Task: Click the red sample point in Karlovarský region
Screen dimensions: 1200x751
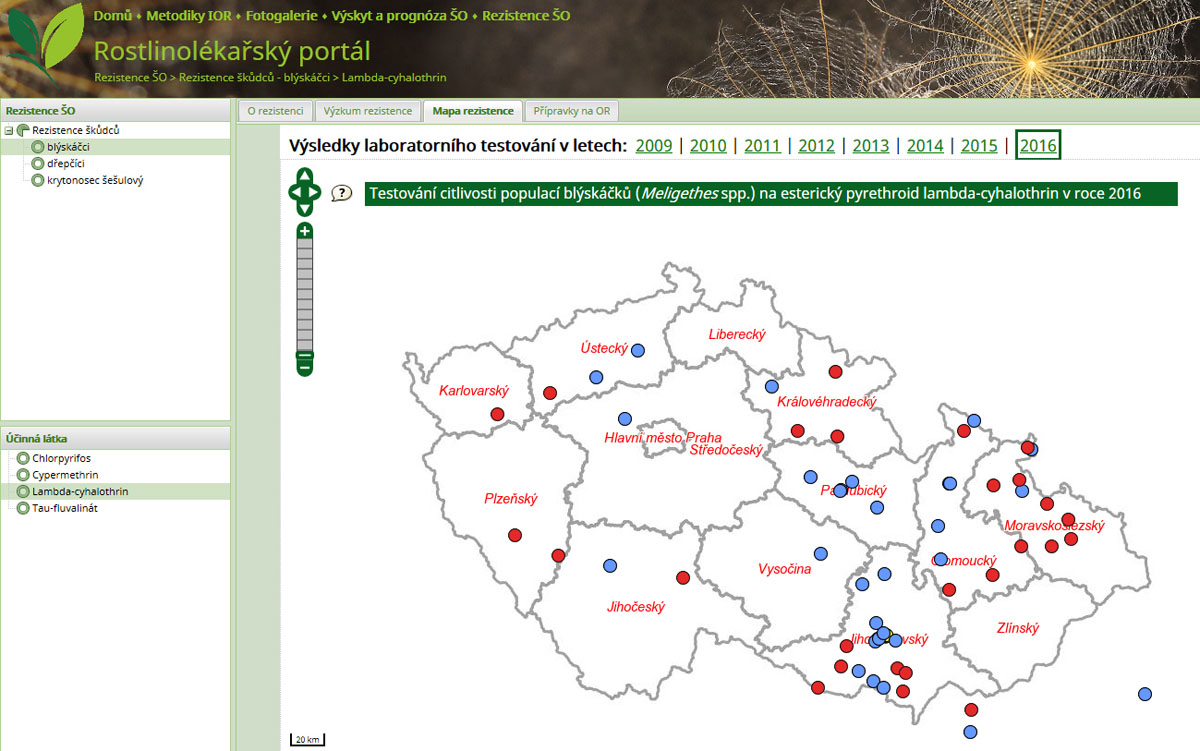Action: coord(498,414)
